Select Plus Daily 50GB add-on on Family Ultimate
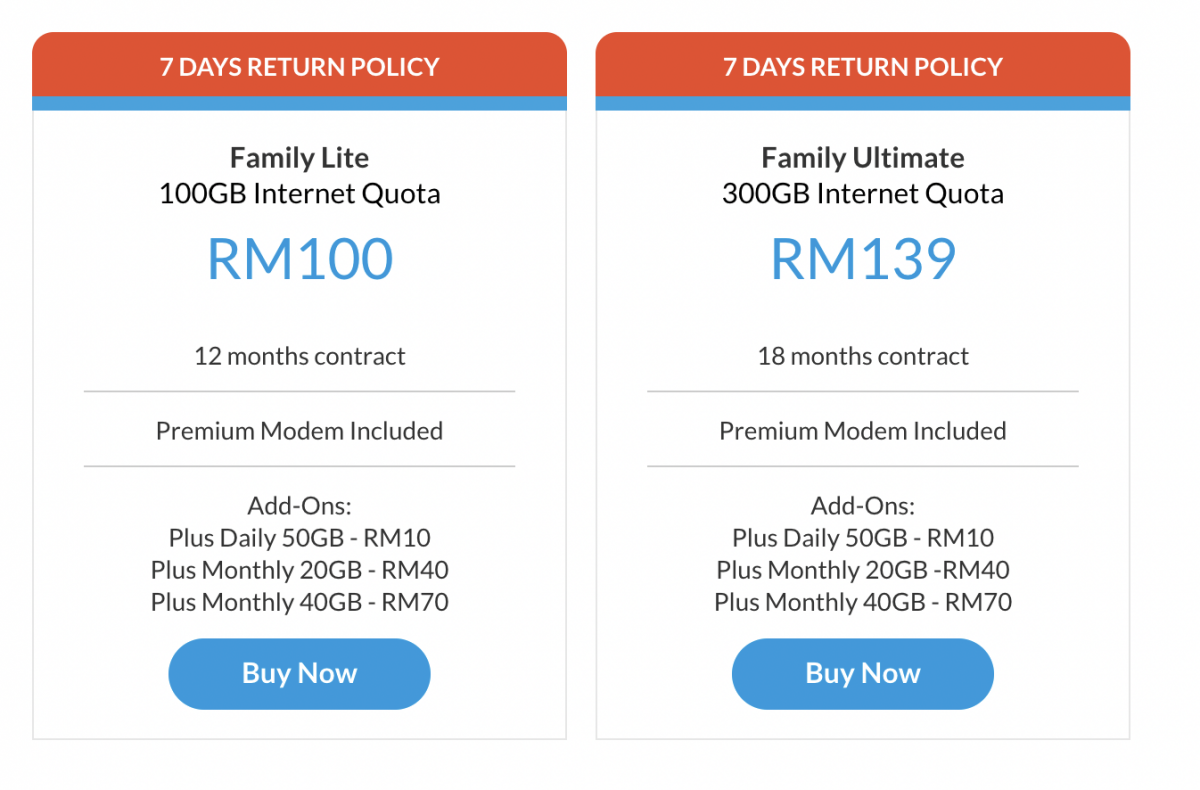Viewport: 1200px width, 790px height. click(x=862, y=537)
